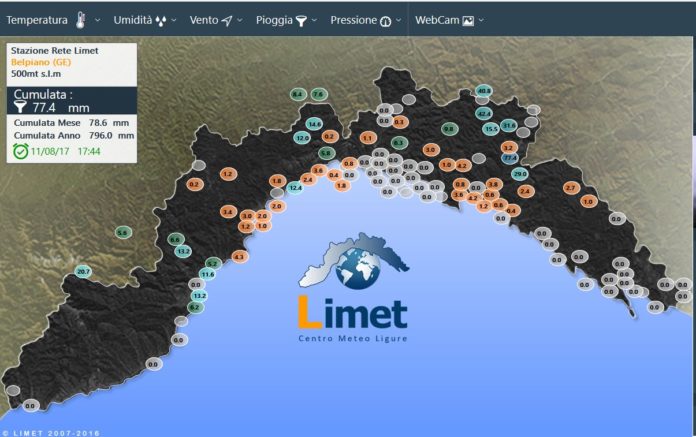Click the funnel icon in the Cumulata panel
The image size is (696, 437).
coord(20,106)
